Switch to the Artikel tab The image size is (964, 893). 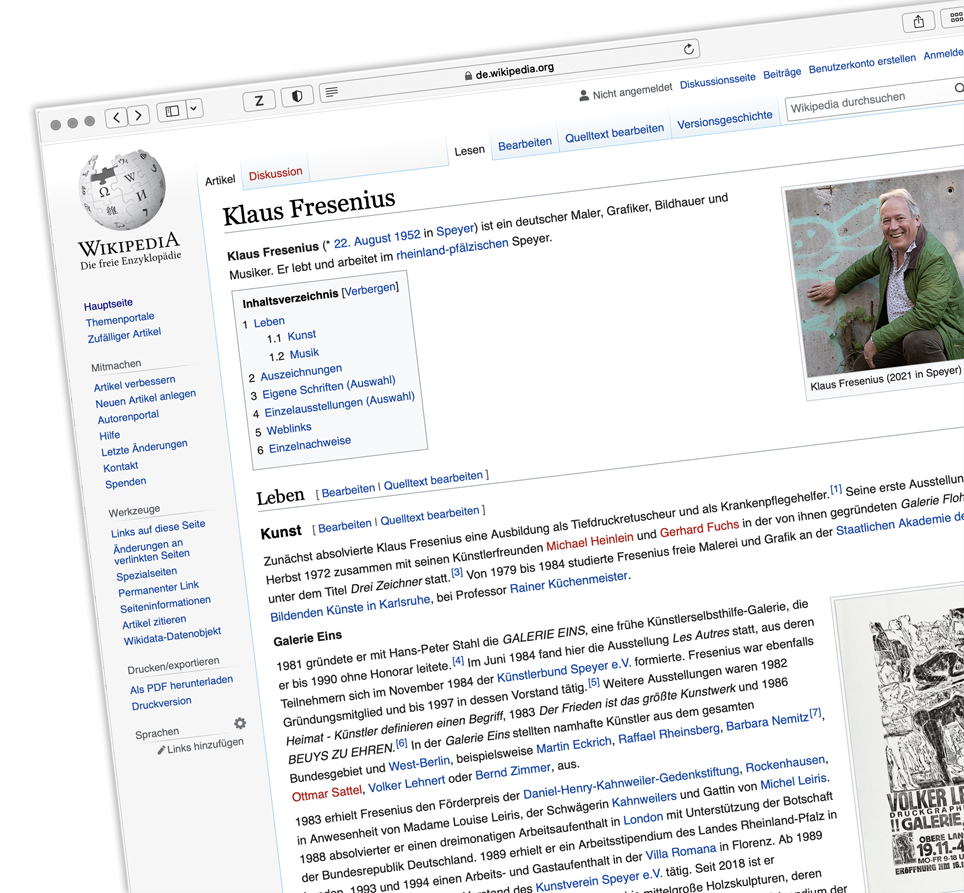coord(220,180)
